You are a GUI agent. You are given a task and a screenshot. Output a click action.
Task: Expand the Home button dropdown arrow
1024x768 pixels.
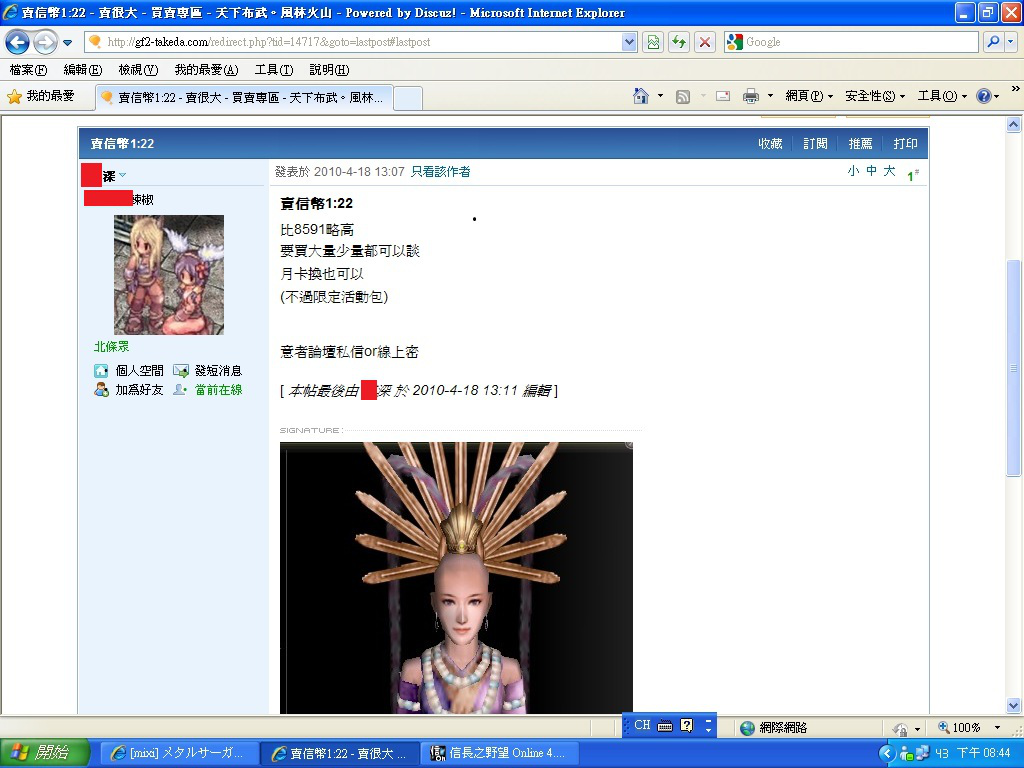(660, 96)
